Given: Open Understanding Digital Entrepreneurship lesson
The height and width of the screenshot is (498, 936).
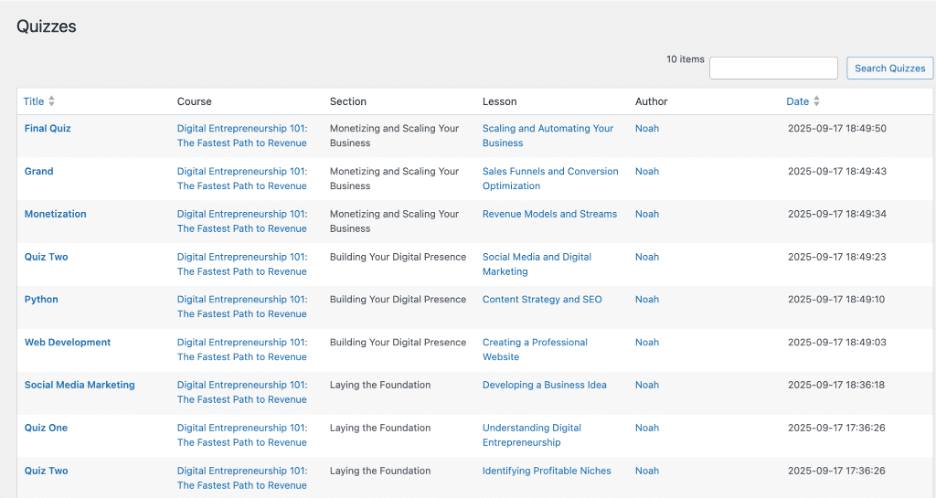Looking at the screenshot, I should coord(532,435).
